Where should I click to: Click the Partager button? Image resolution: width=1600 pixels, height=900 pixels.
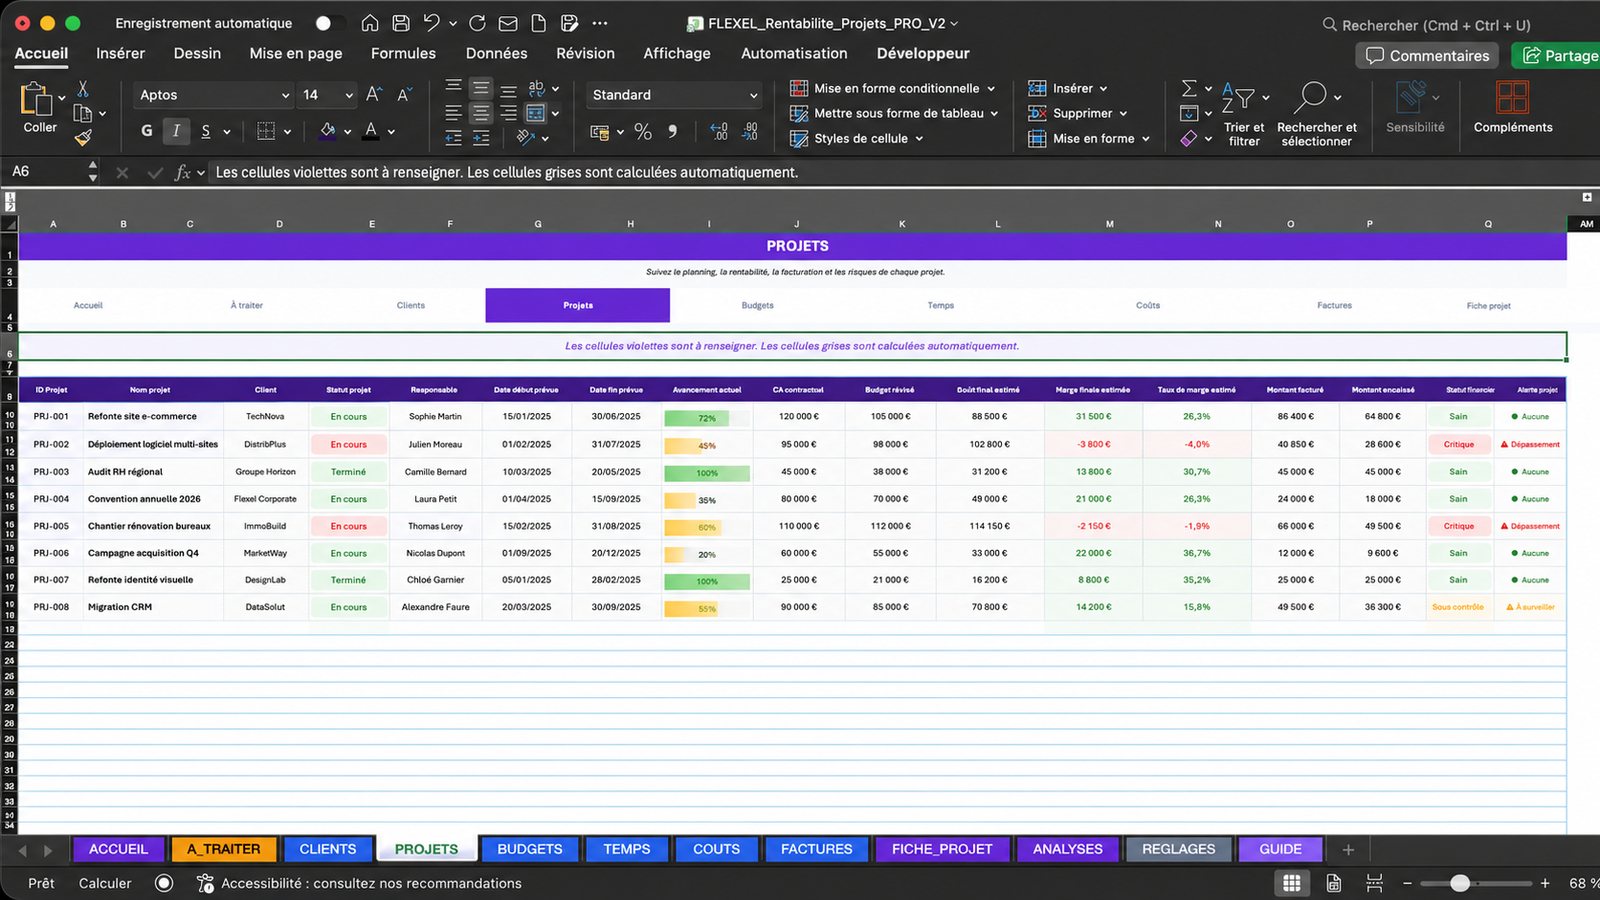pyautogui.click(x=1558, y=55)
